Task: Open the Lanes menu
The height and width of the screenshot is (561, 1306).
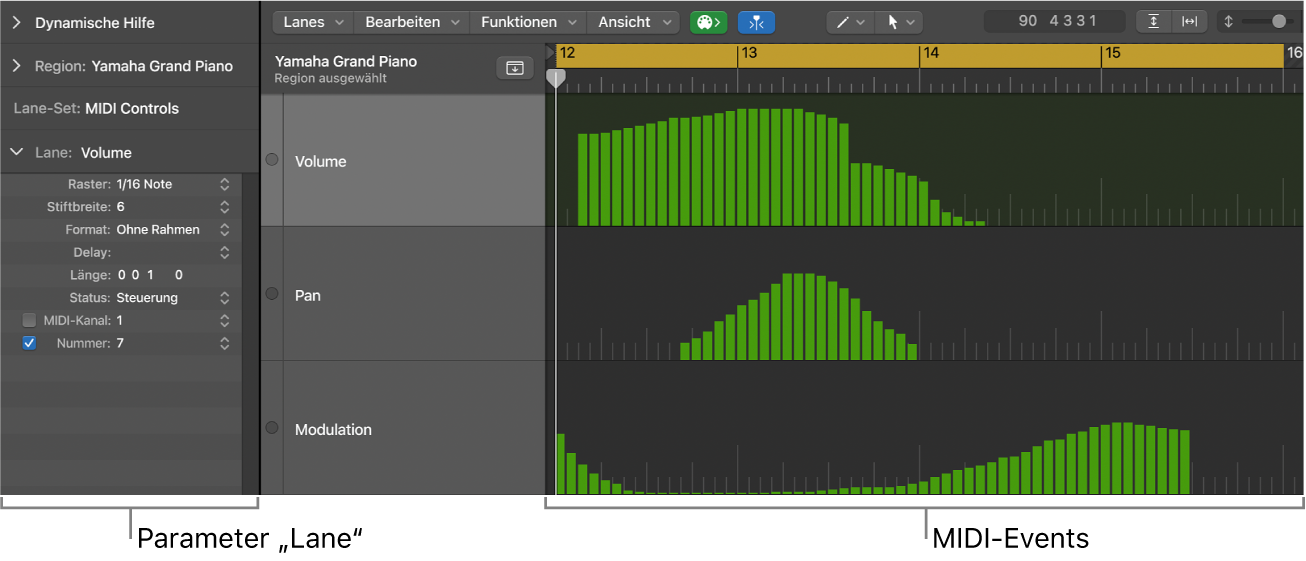Action: (313, 22)
